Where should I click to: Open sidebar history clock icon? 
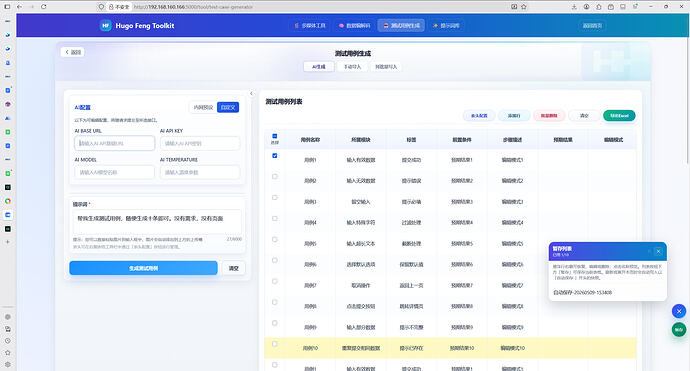[7, 341]
